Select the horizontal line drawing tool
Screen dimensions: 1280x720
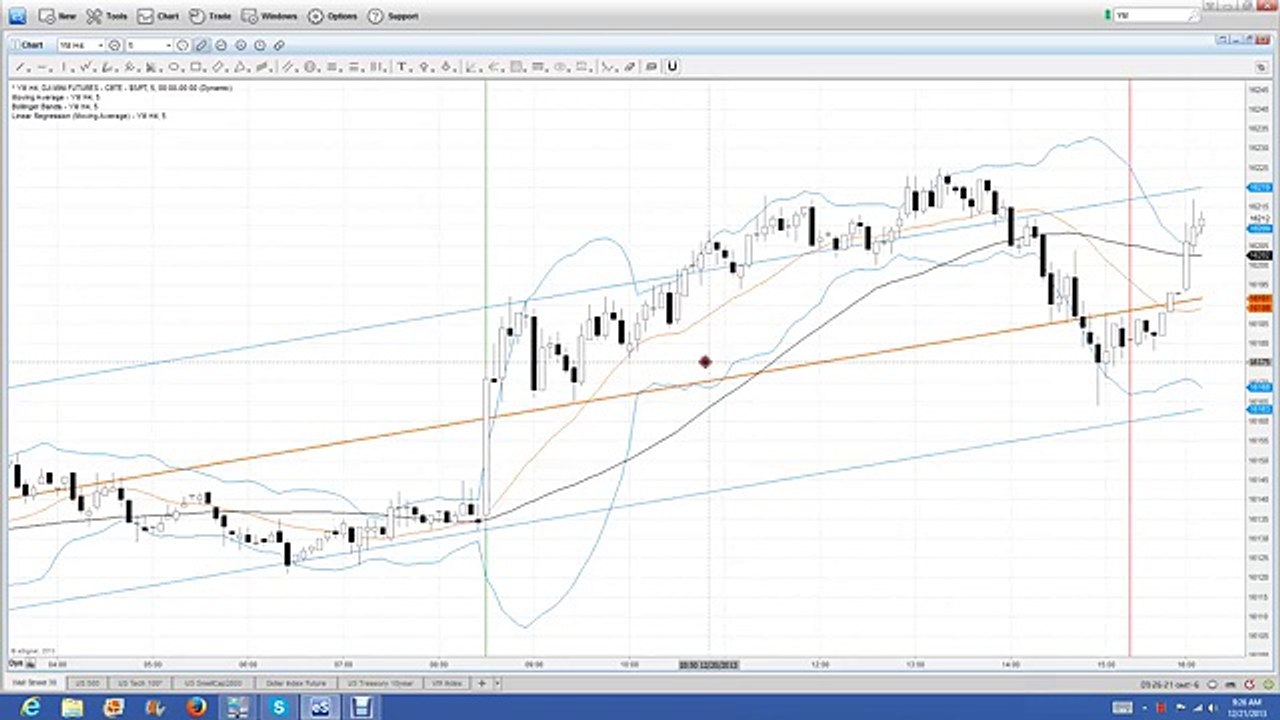point(43,67)
